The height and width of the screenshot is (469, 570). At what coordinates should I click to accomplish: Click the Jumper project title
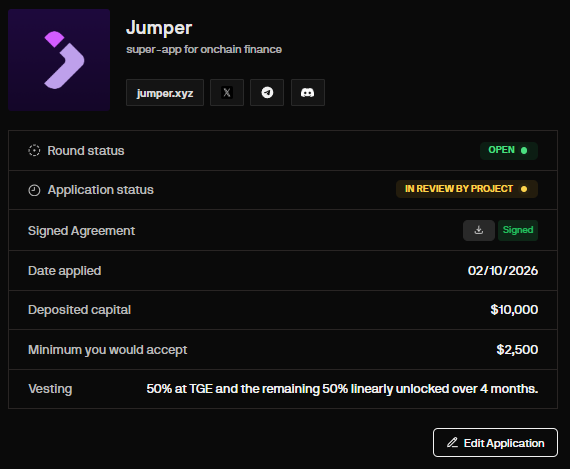[159, 28]
